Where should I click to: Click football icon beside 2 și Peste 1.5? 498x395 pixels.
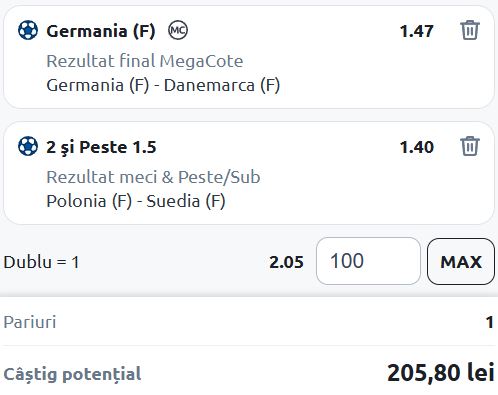pos(28,146)
